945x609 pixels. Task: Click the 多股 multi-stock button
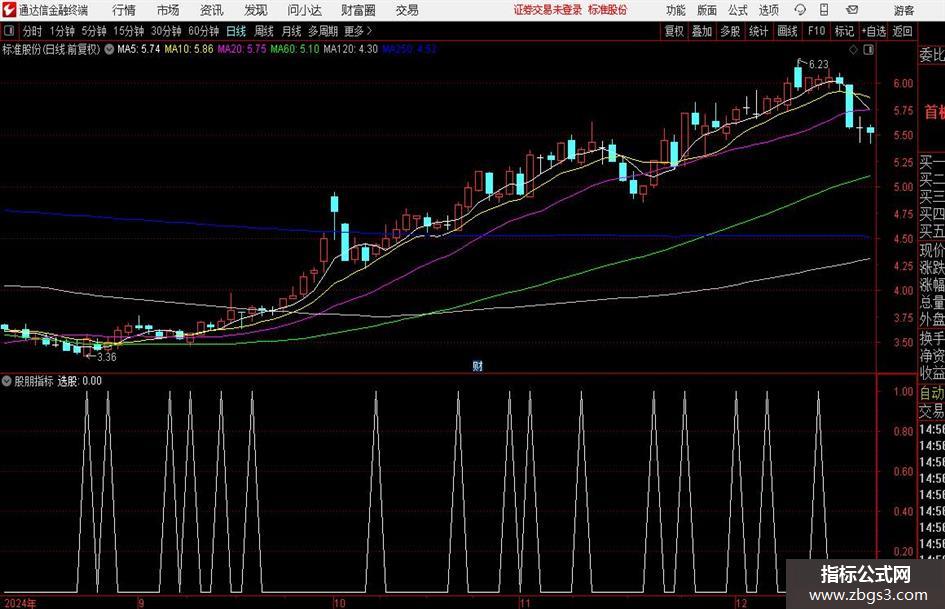[730, 31]
